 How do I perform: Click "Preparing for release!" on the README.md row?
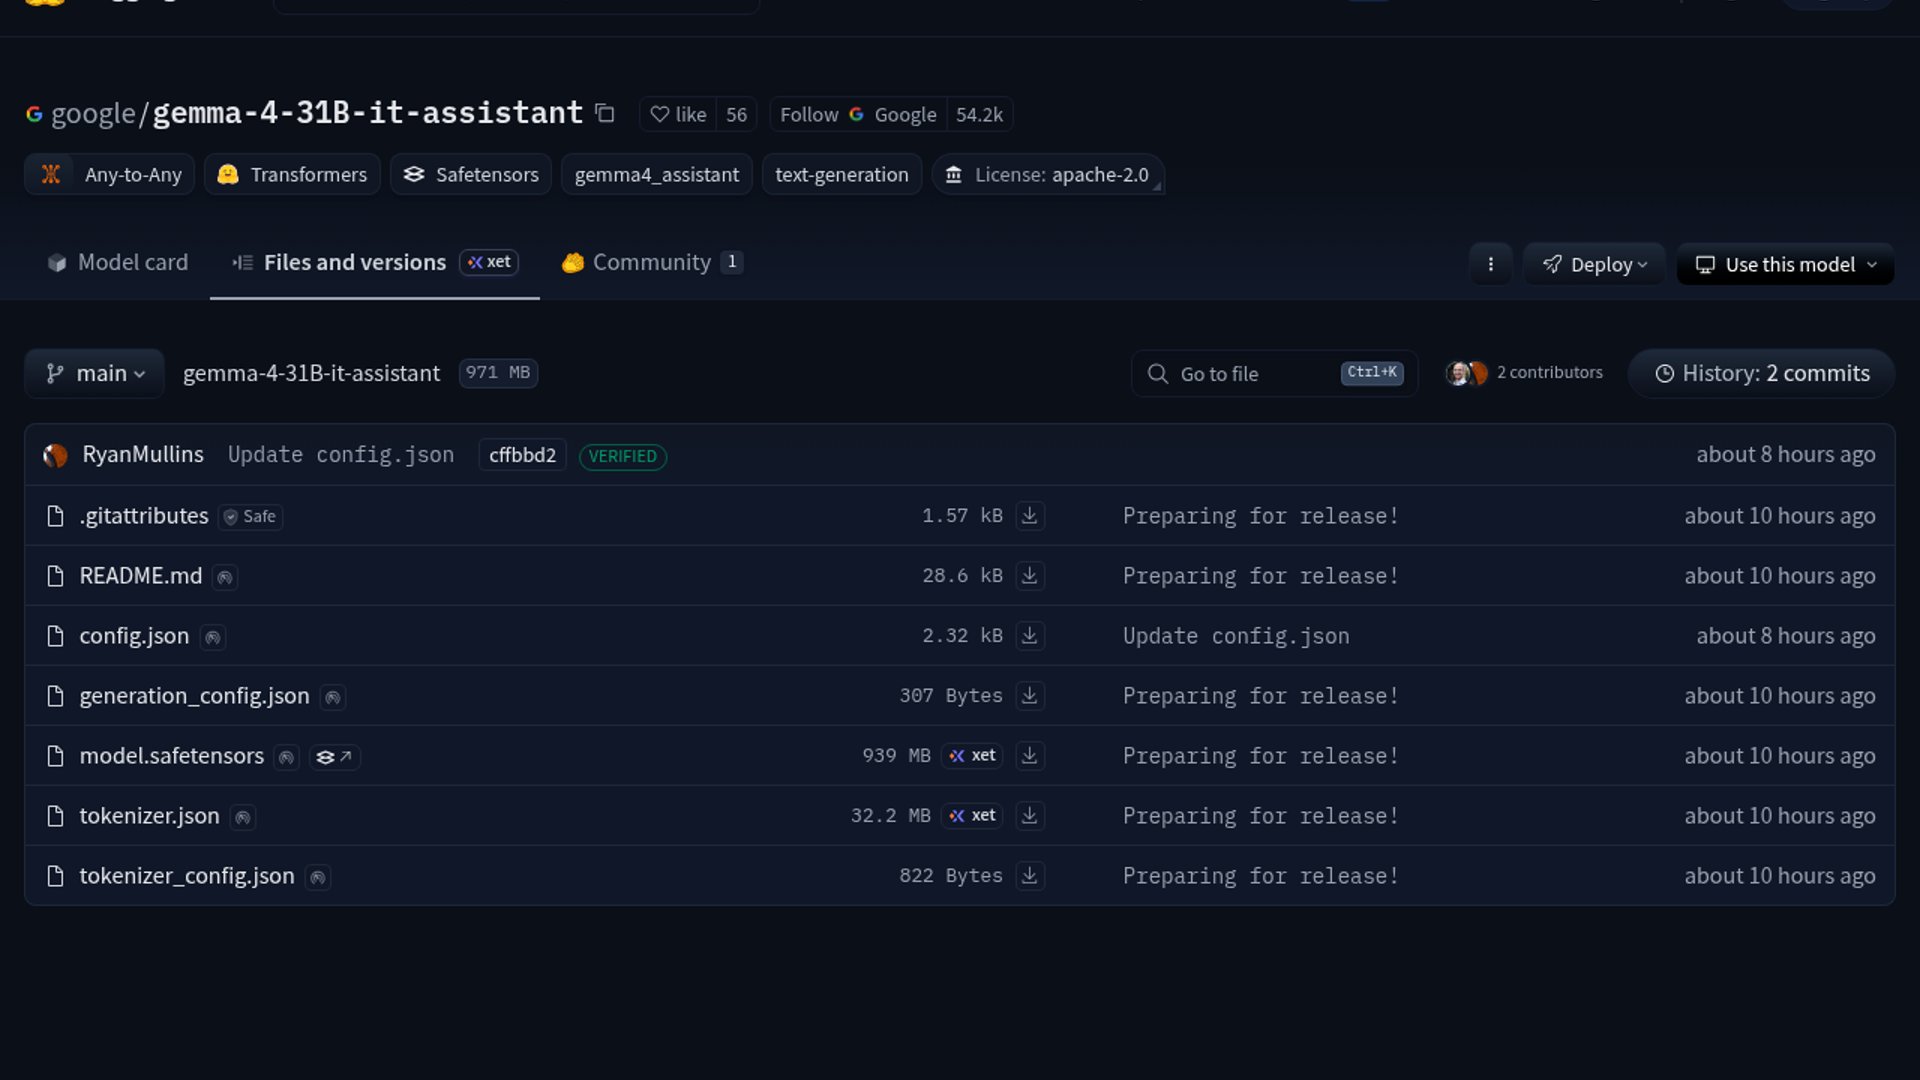[1261, 576]
